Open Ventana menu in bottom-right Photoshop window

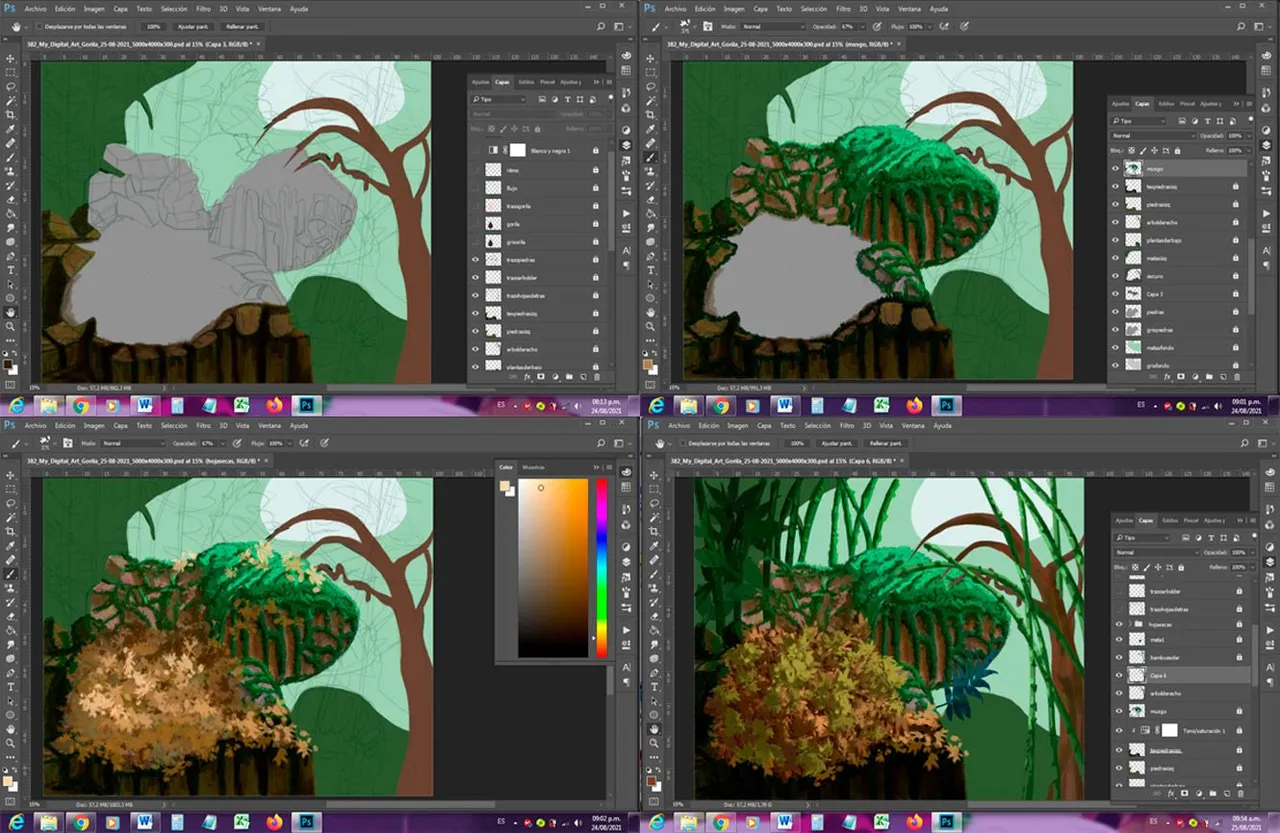(x=911, y=425)
